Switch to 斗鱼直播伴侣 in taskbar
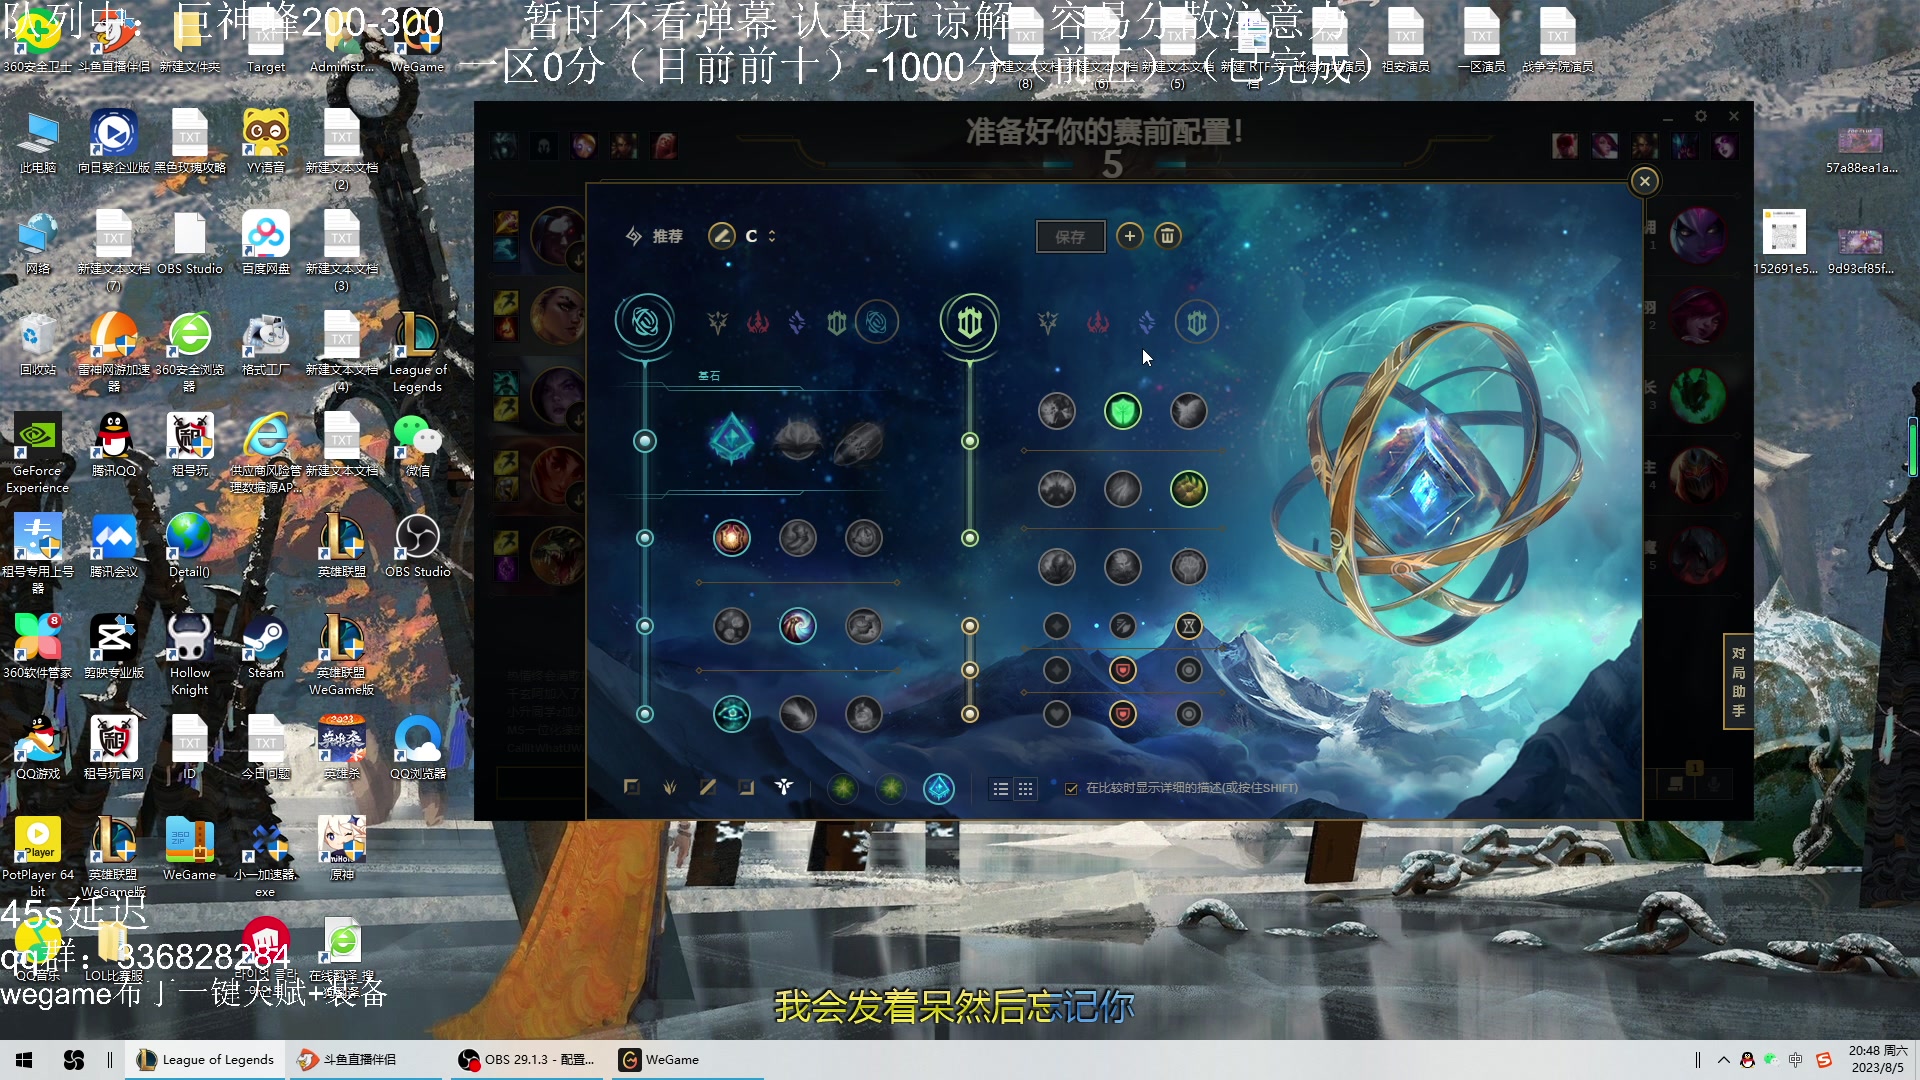1920x1080 pixels. [364, 1060]
